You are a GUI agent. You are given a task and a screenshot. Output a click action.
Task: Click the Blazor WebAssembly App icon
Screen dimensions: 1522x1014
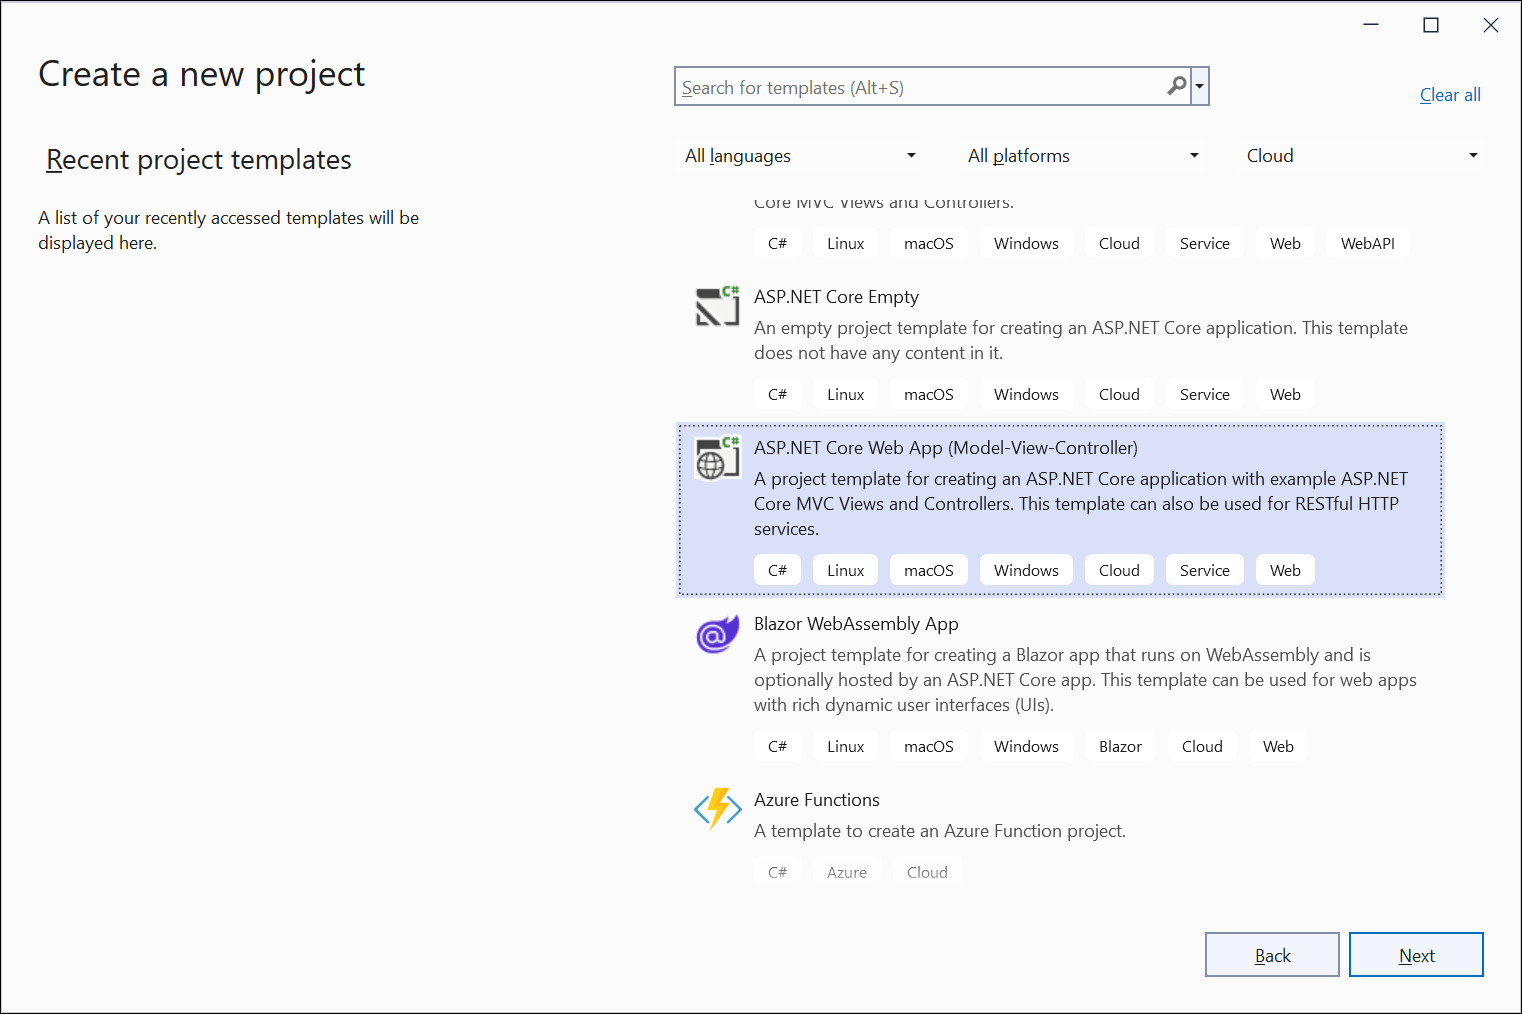pyautogui.click(x=717, y=634)
